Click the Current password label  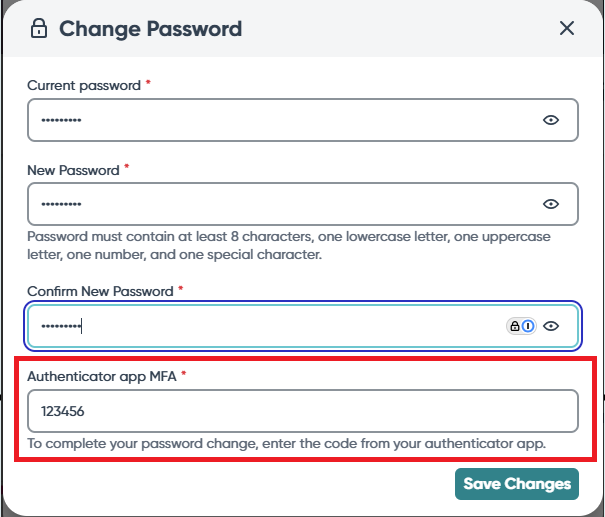pyautogui.click(x=84, y=86)
